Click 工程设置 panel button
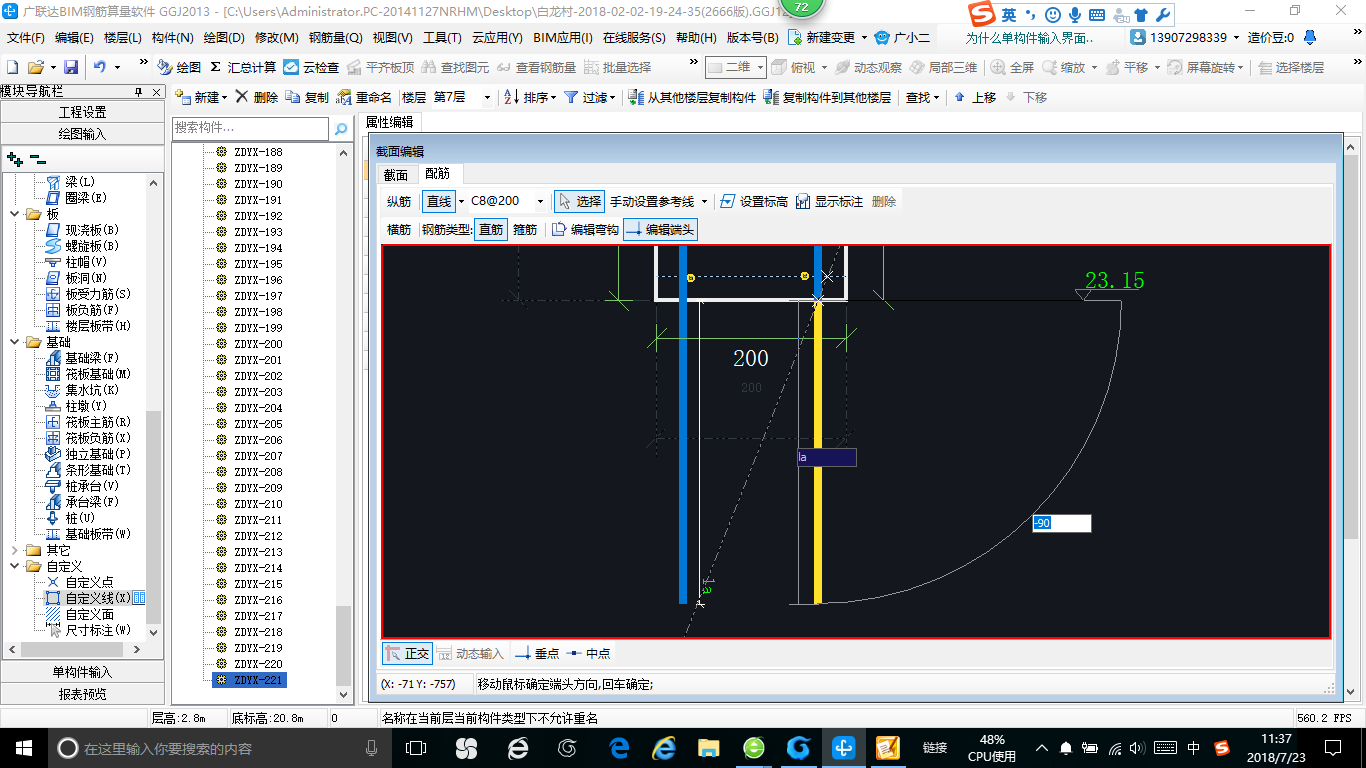 82,112
